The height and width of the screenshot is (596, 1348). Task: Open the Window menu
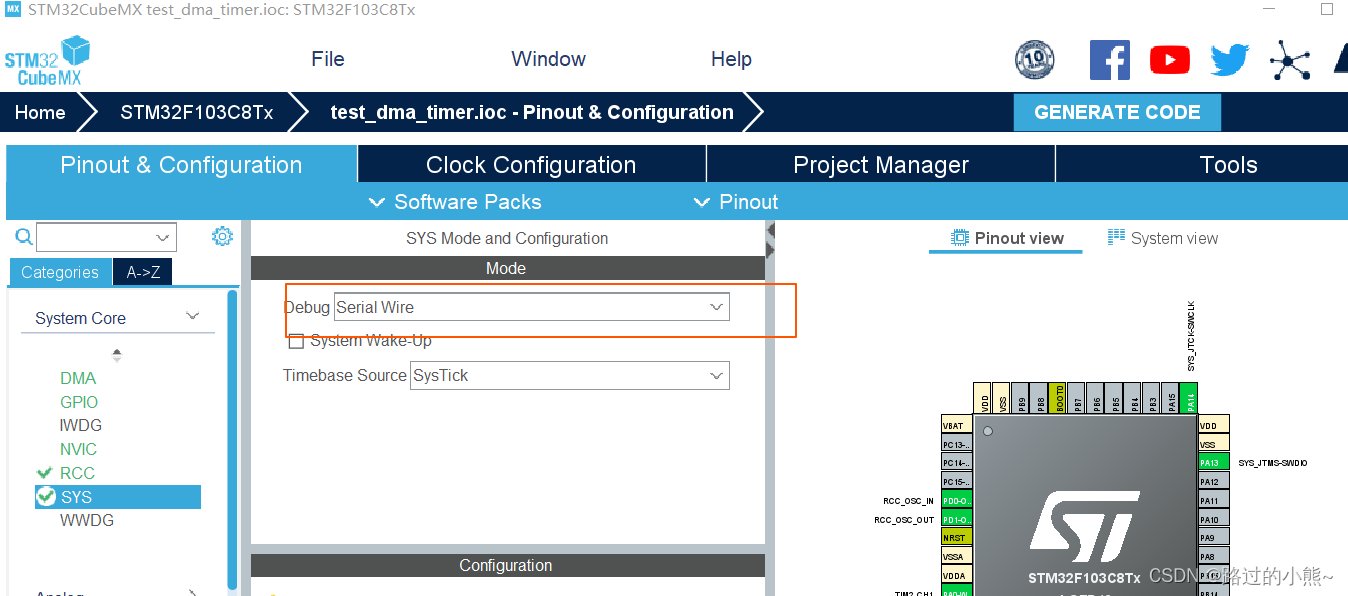pos(548,59)
